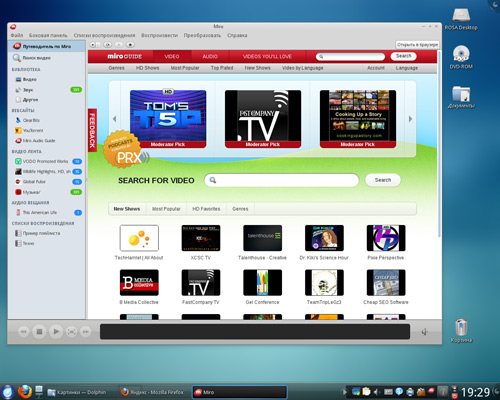This screenshot has height=400, width=500.
Task: Open Tom's Top 5 featured thumbnail
Action: click(168, 119)
